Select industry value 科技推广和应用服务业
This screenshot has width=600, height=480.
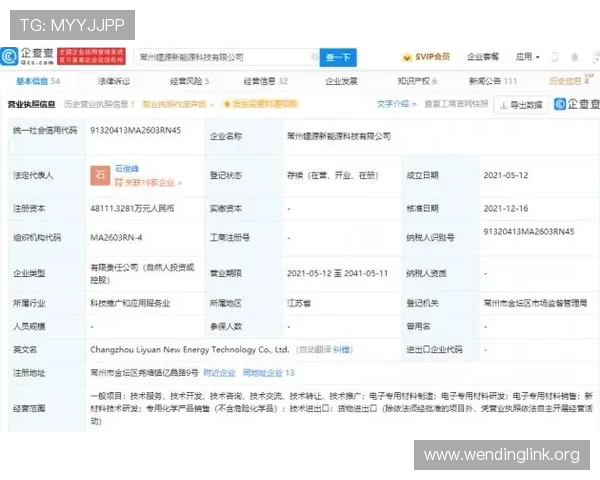click(130, 303)
